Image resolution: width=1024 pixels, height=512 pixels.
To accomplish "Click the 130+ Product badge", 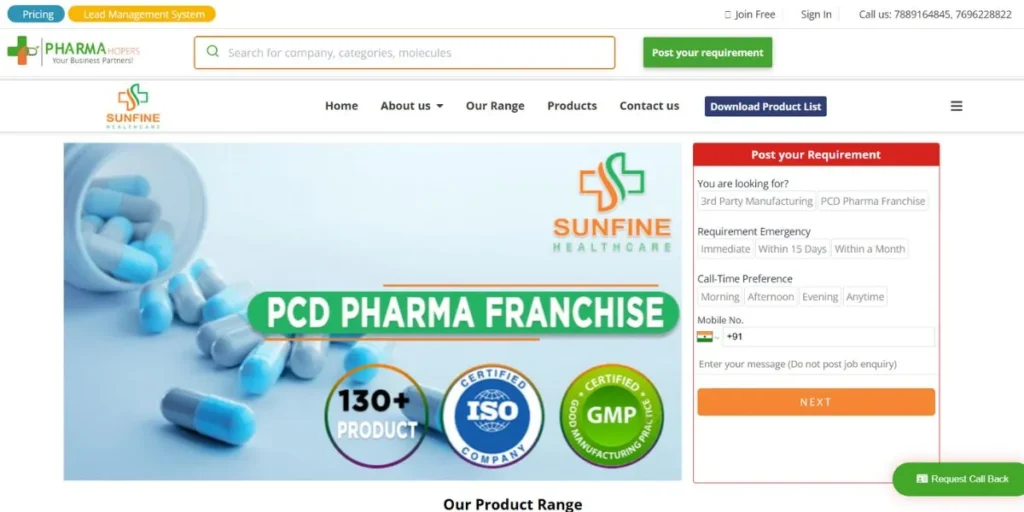I will pyautogui.click(x=376, y=414).
